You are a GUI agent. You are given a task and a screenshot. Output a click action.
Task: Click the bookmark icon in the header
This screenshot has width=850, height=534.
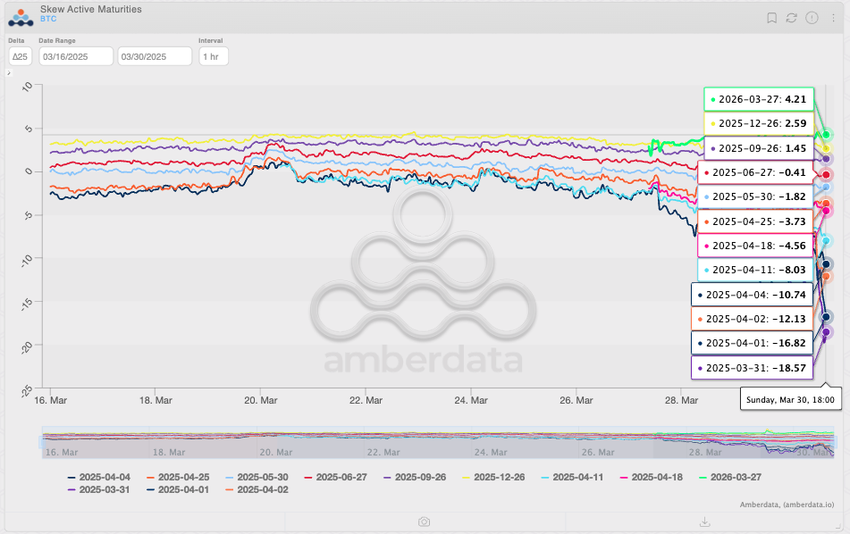[x=771, y=18]
